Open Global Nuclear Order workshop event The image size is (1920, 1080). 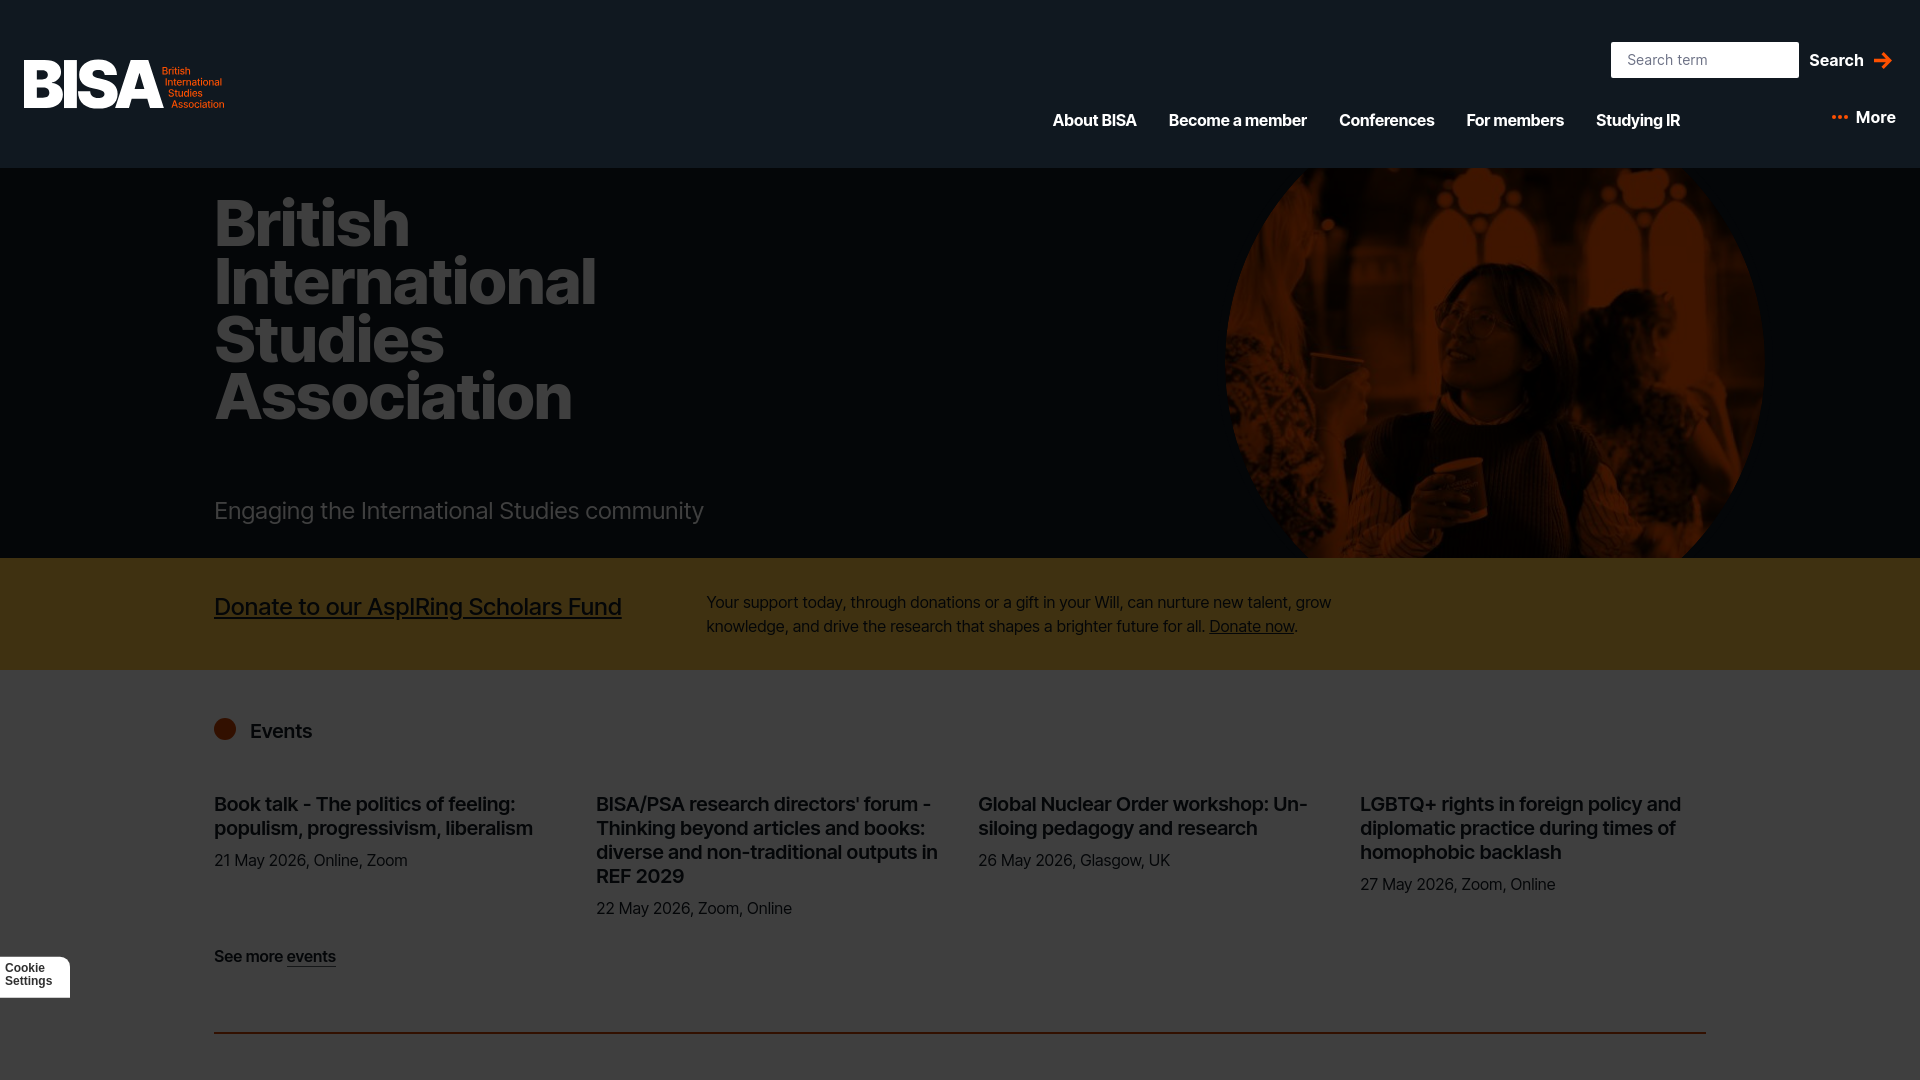click(x=1142, y=816)
